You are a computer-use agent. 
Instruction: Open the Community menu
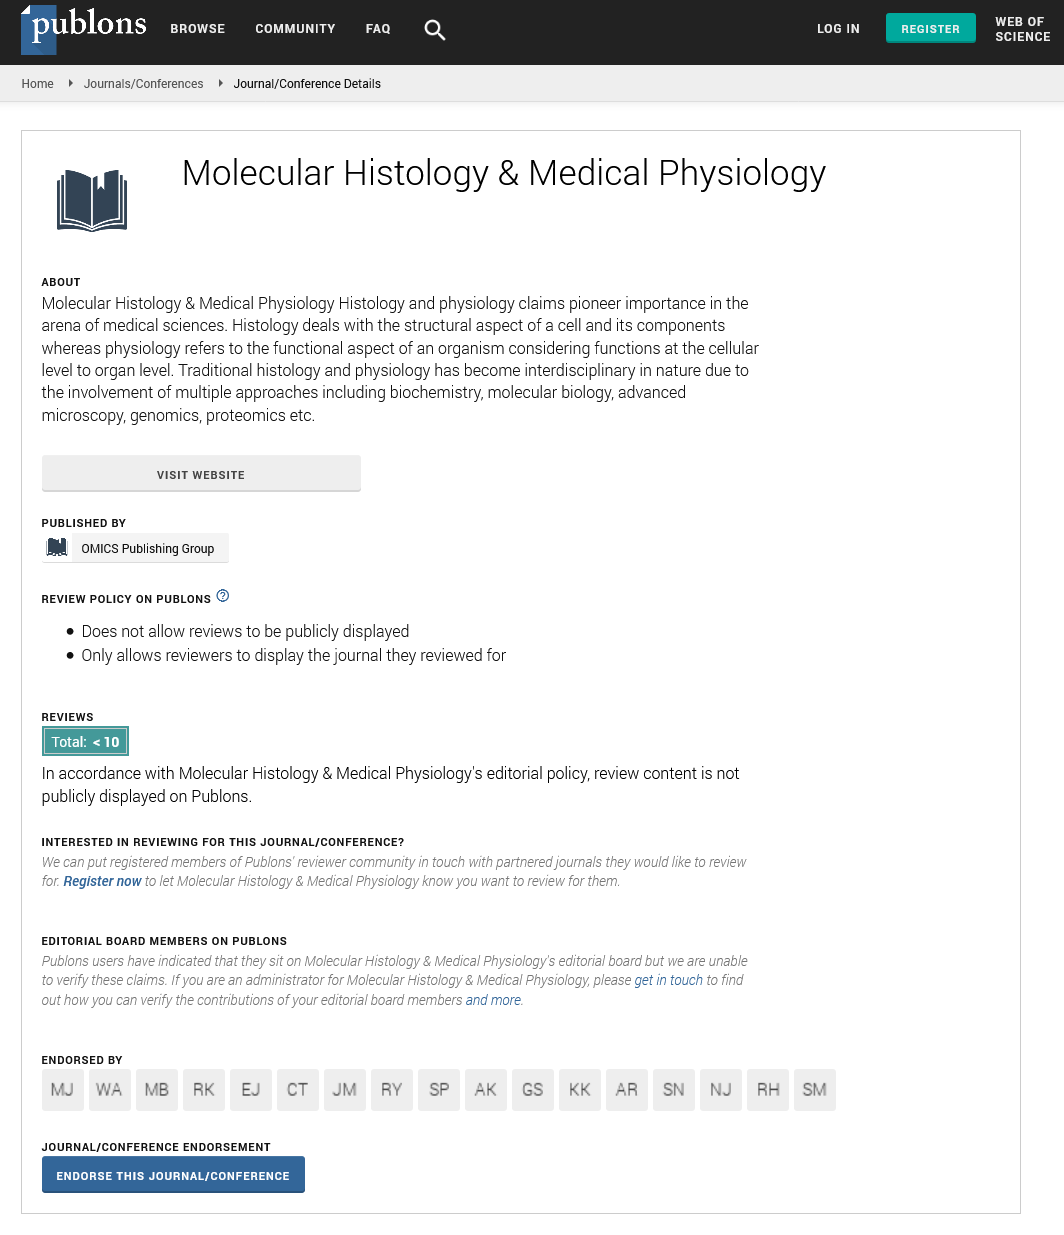coord(295,29)
